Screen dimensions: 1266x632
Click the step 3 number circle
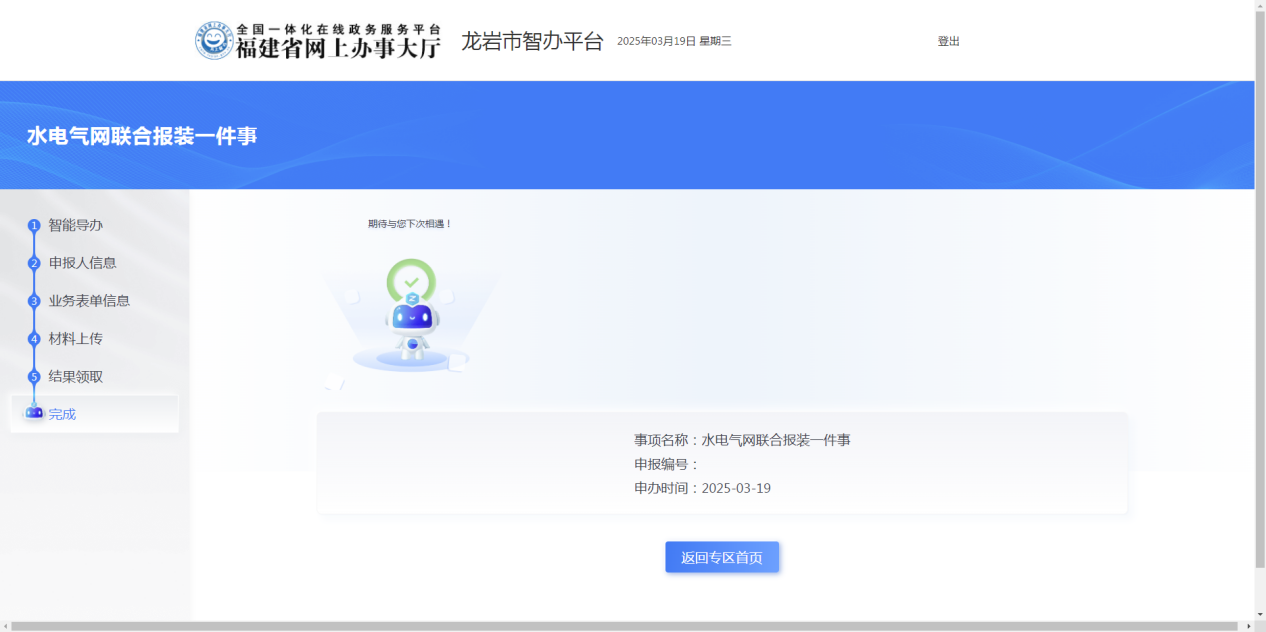[34, 301]
